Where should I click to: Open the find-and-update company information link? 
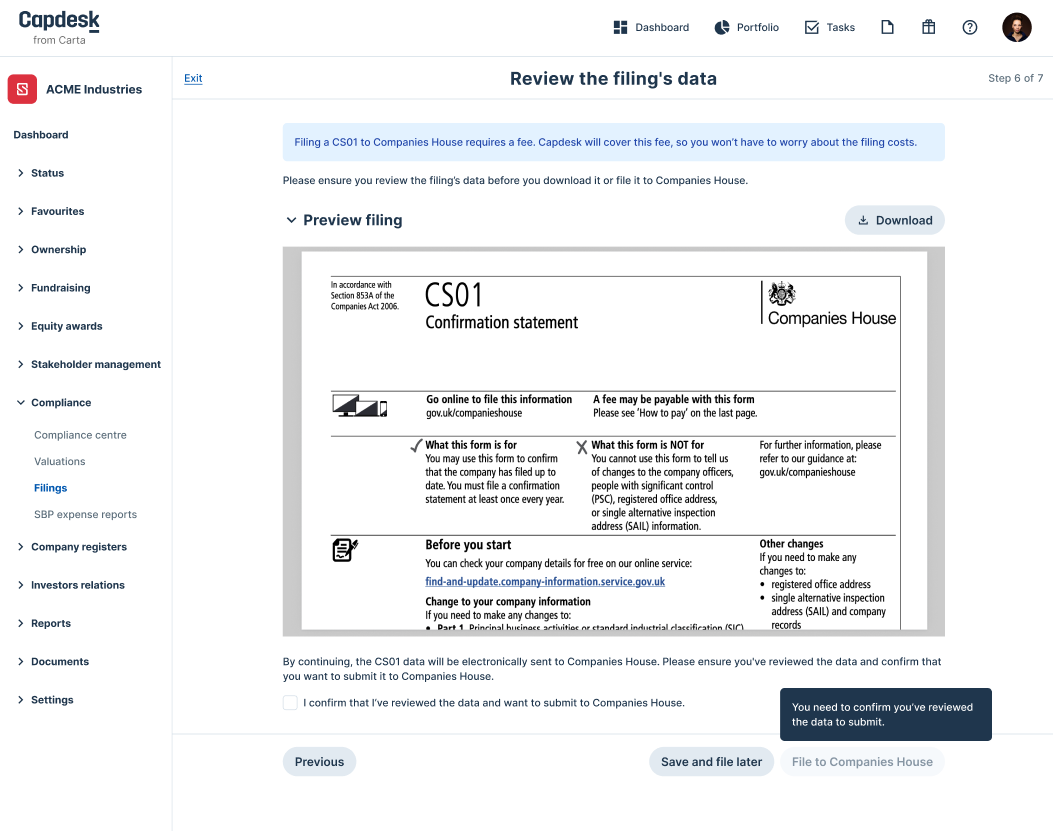pos(545,581)
